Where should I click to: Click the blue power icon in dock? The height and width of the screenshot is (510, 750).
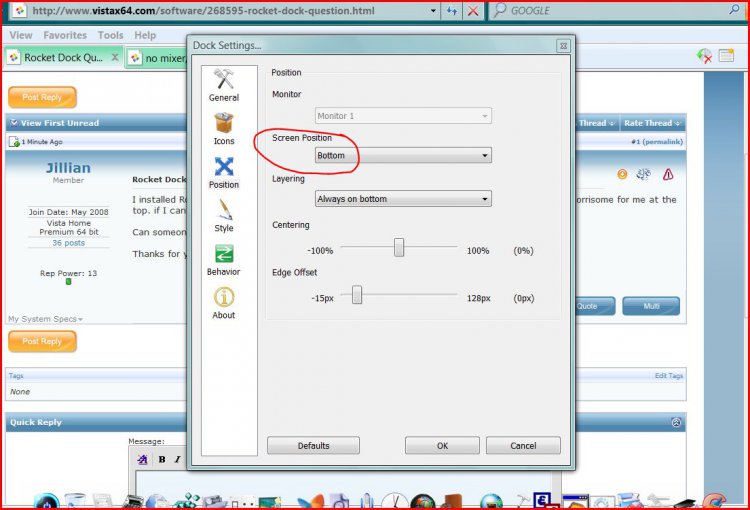[46, 501]
